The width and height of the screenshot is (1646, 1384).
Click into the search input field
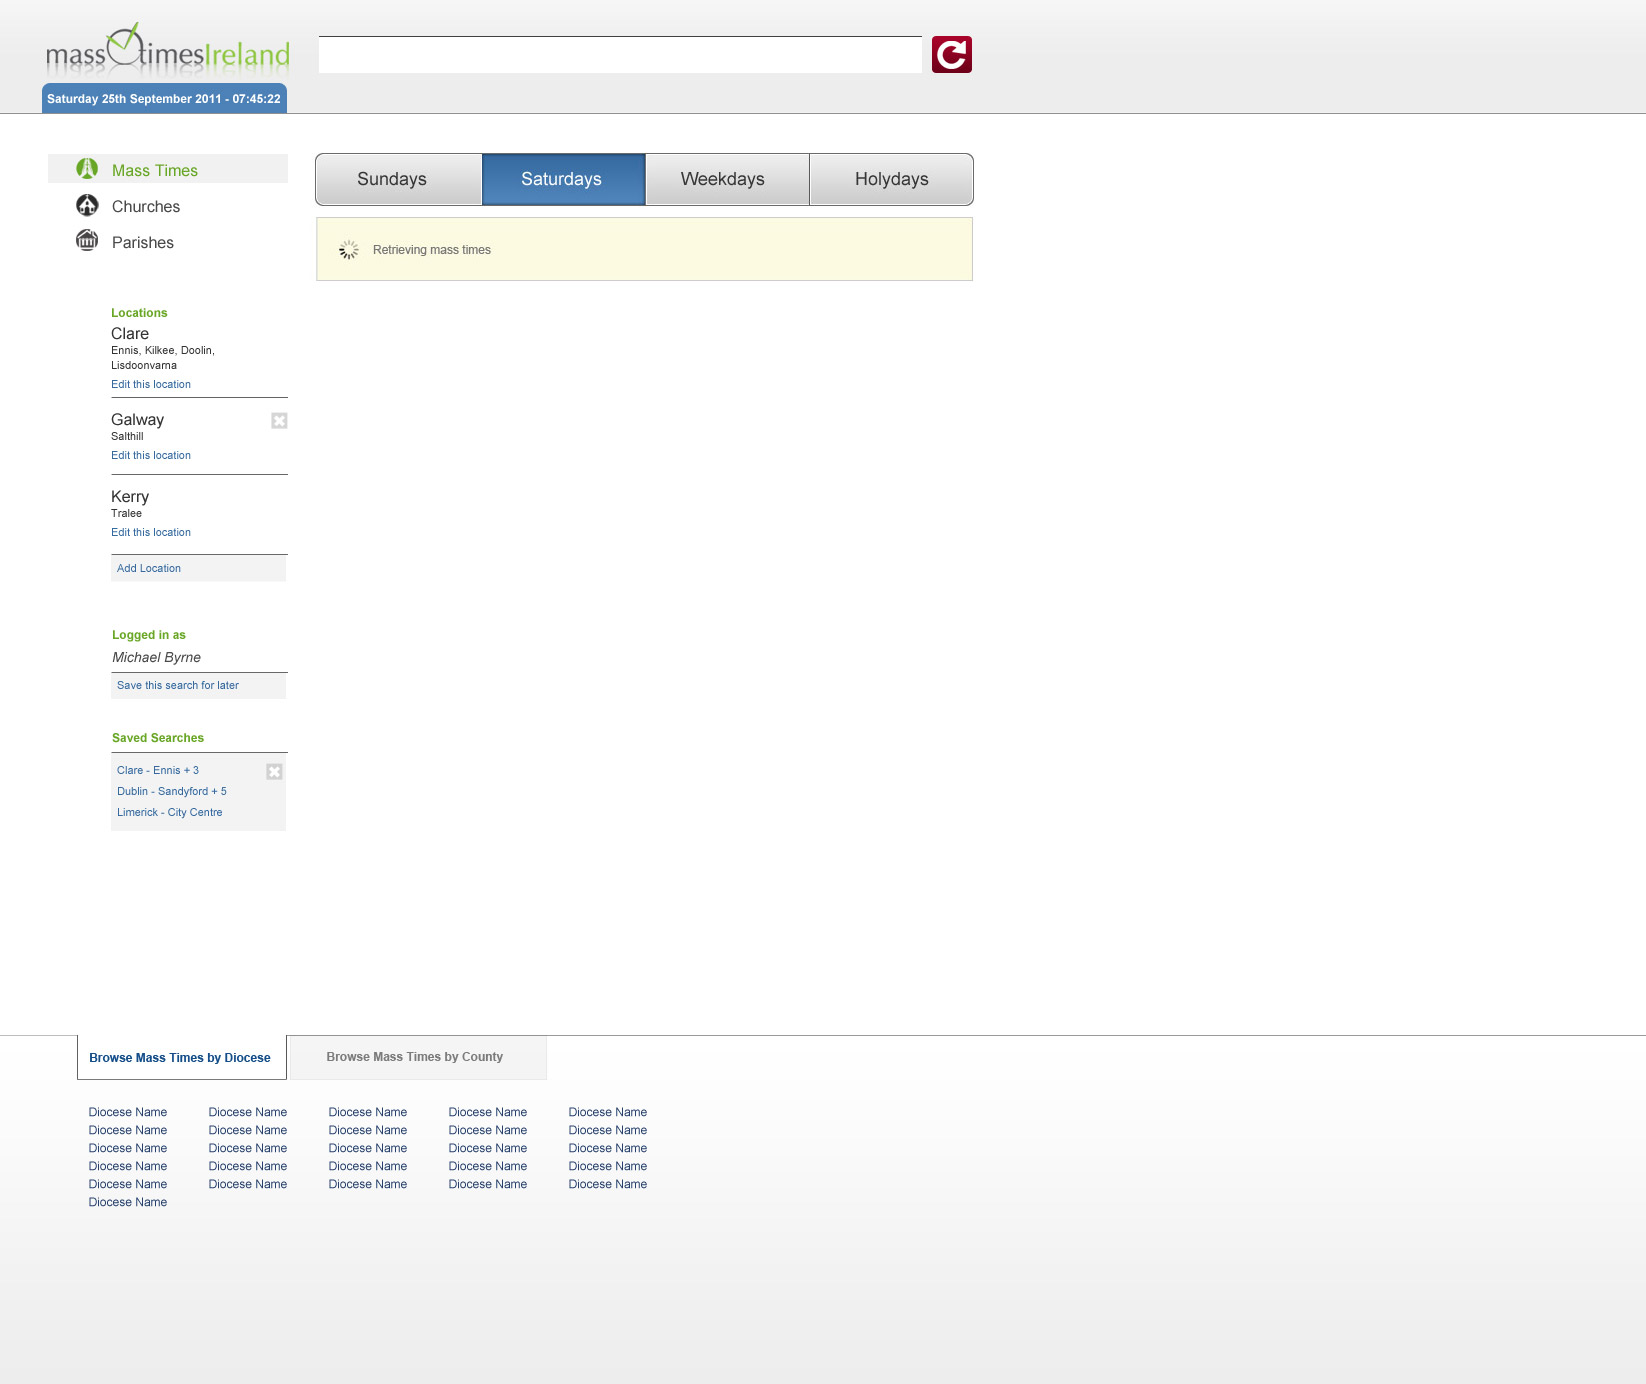(620, 55)
